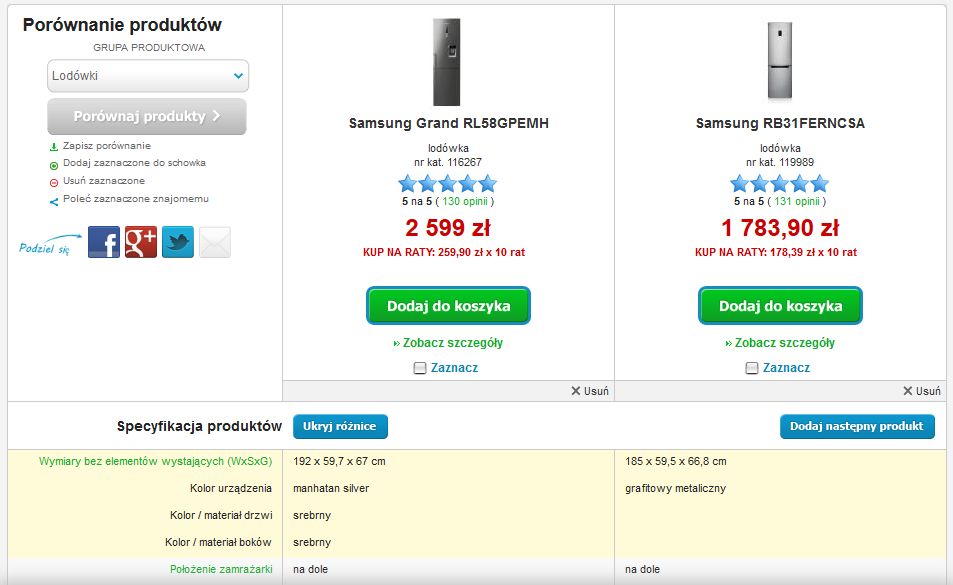Click the Dodaj zaznaczone do schowka icon
Viewport: 953px width, 585px height.
(54, 164)
